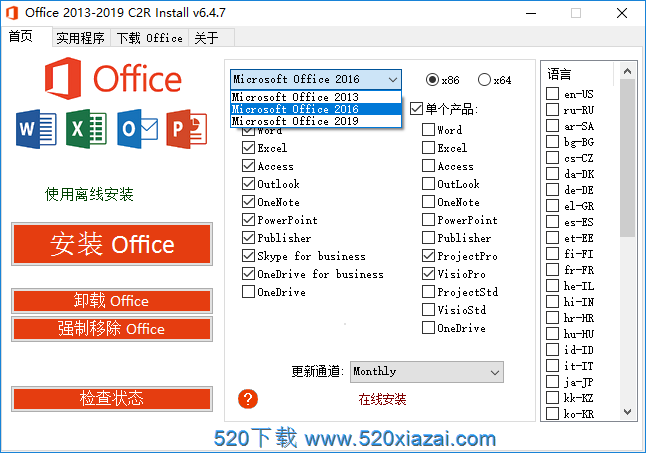Click the PowerPoint application icon
The image size is (646, 453).
(187, 129)
